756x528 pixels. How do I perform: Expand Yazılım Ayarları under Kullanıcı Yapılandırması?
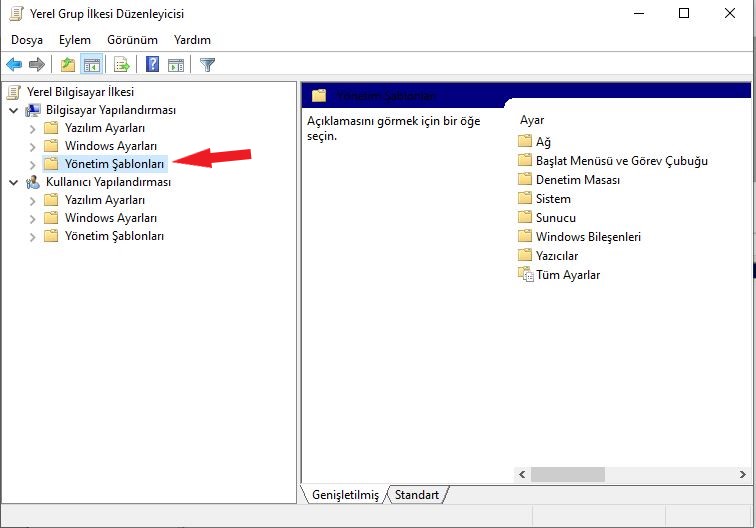click(x=32, y=201)
